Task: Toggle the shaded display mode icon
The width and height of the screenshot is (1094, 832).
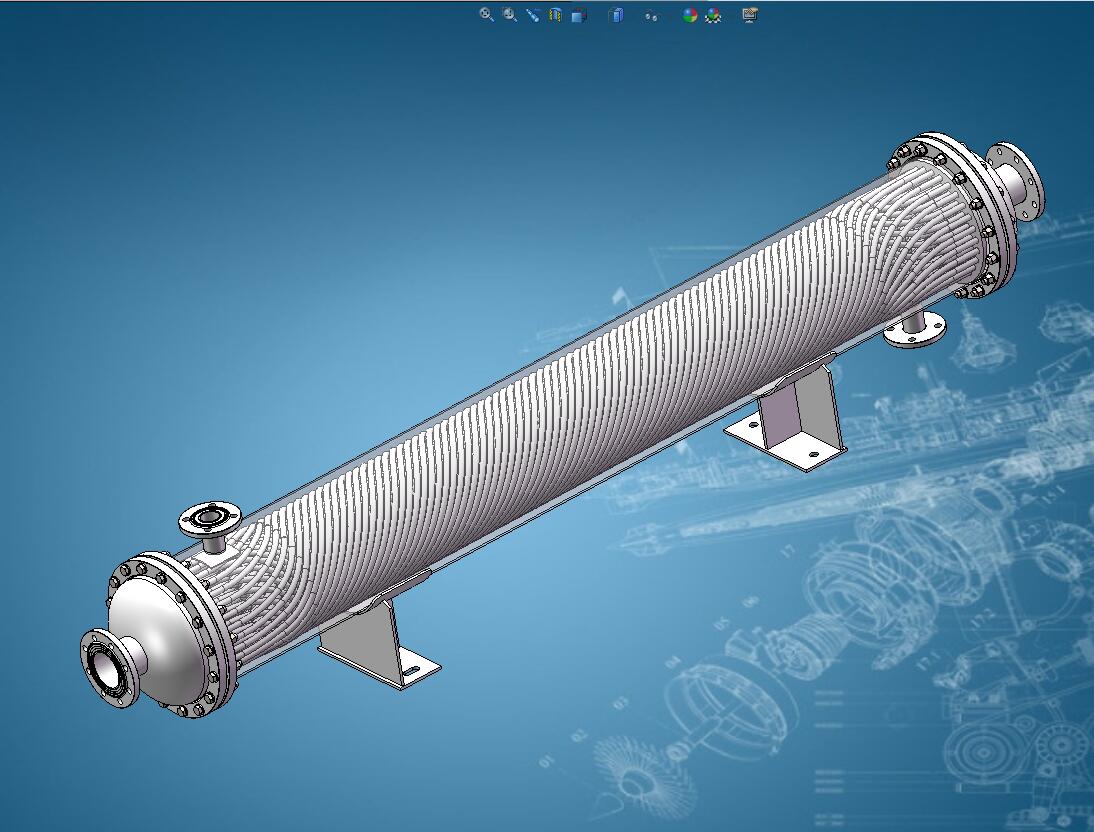Action: click(579, 15)
